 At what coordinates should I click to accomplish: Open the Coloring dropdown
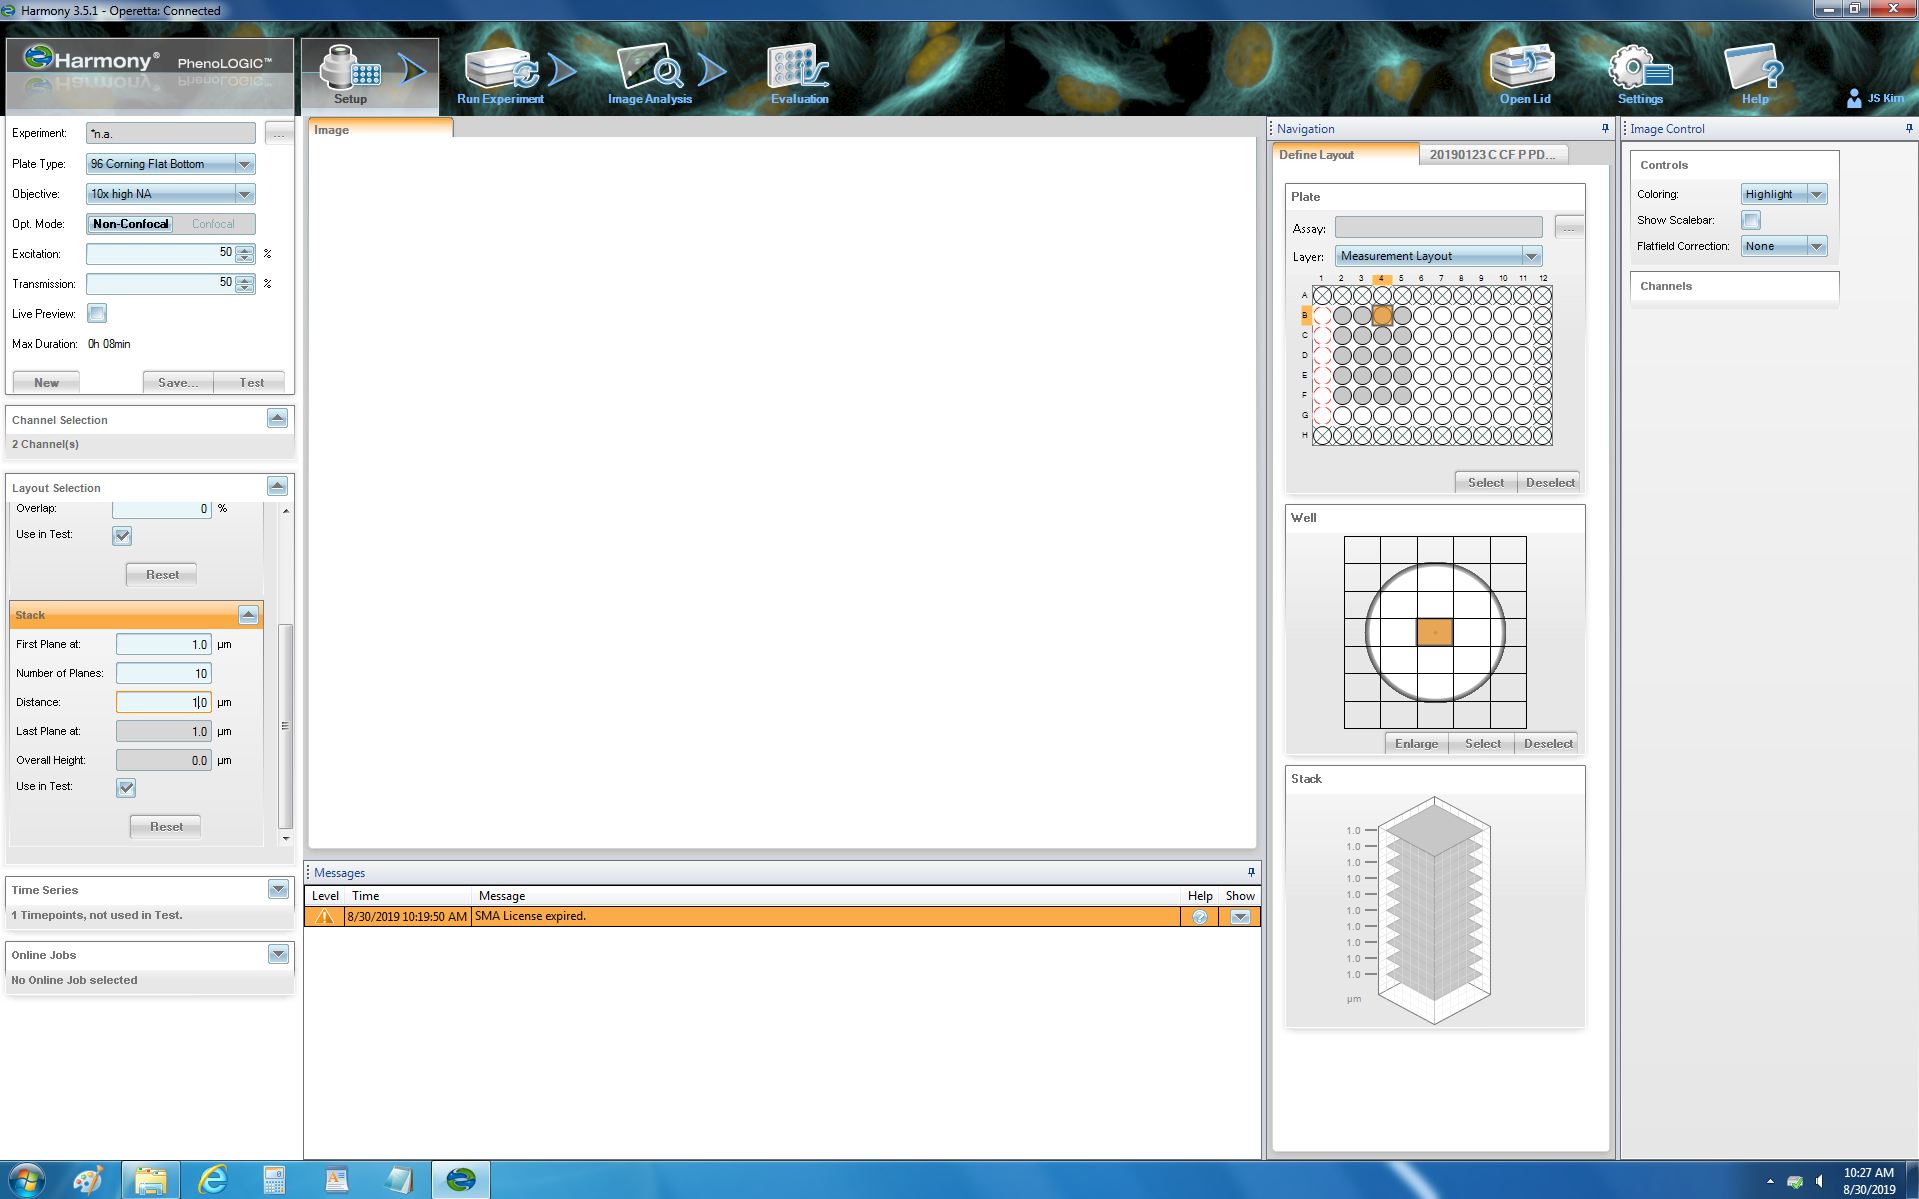click(1817, 194)
